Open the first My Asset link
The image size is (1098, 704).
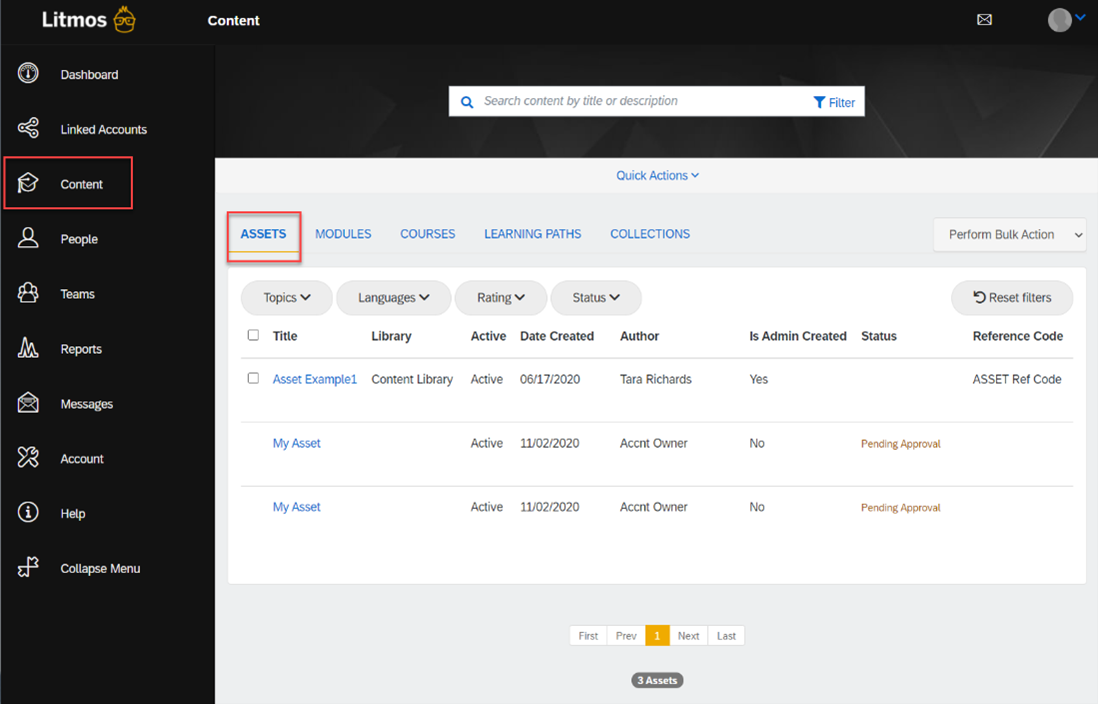pyautogui.click(x=296, y=443)
